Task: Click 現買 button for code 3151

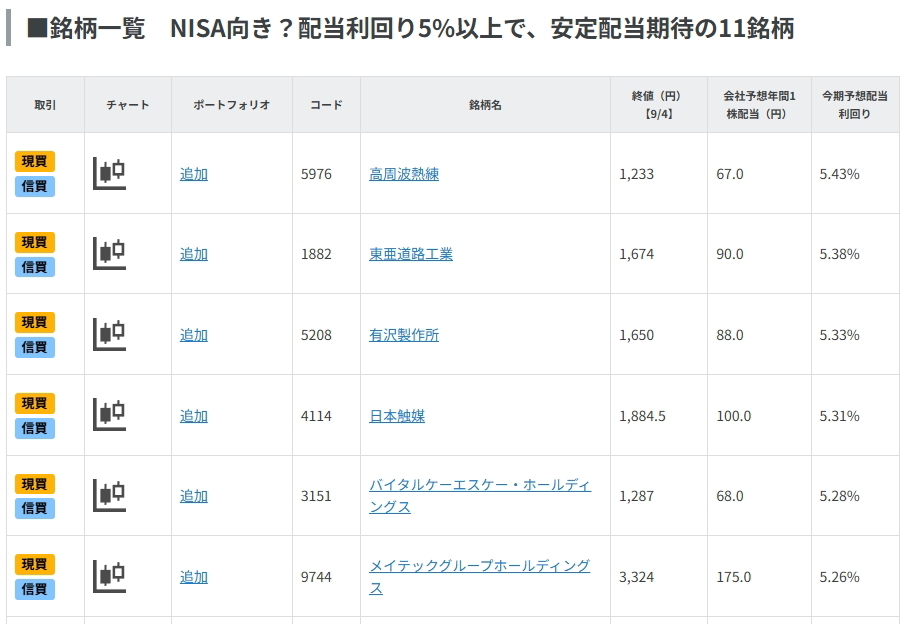Action: coord(35,484)
